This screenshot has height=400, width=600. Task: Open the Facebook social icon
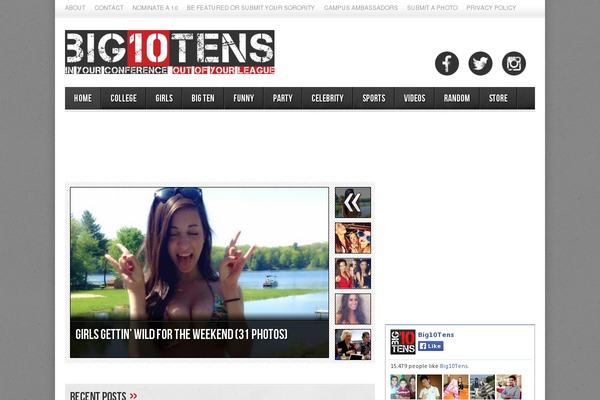tap(447, 63)
